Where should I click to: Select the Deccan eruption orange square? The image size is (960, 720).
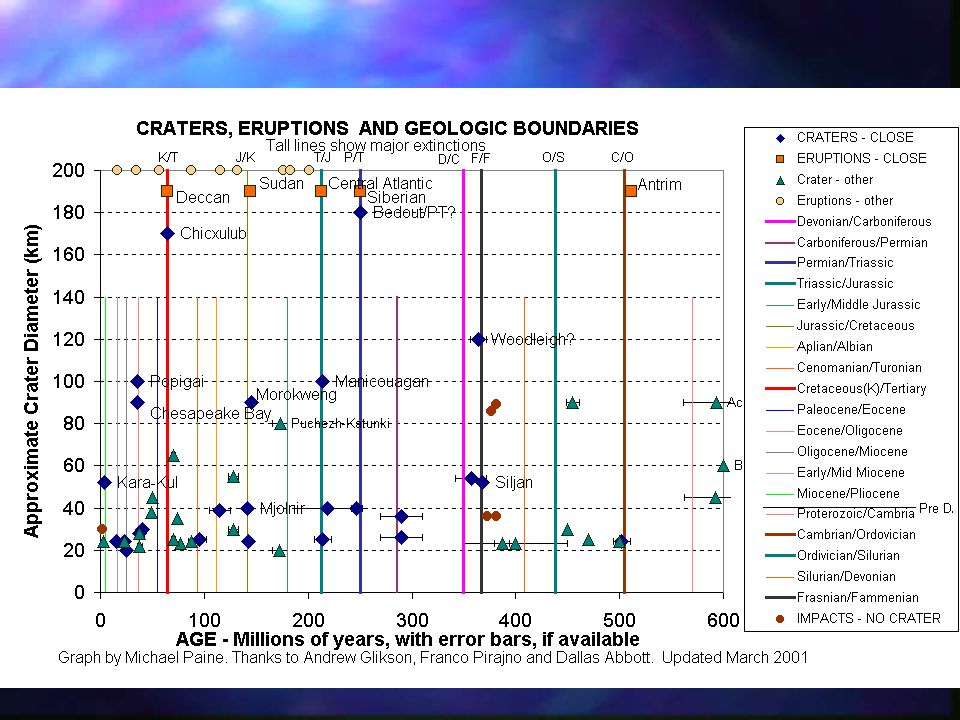[167, 191]
